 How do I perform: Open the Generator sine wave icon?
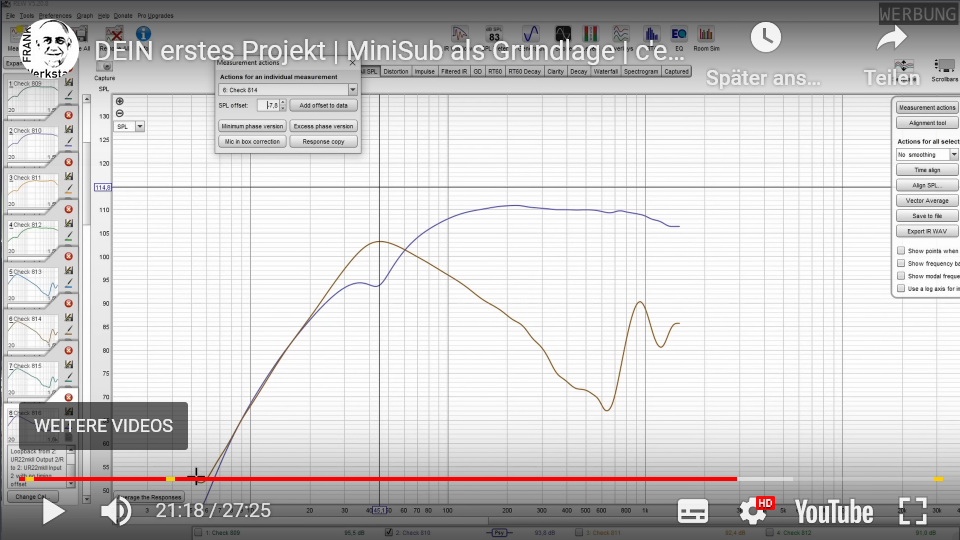530,34
